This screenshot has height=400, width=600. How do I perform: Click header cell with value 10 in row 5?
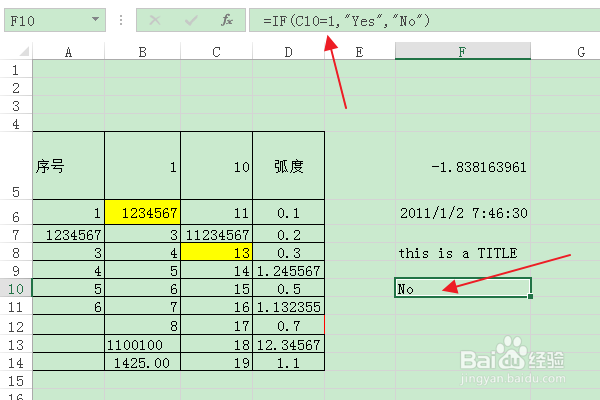(217, 166)
